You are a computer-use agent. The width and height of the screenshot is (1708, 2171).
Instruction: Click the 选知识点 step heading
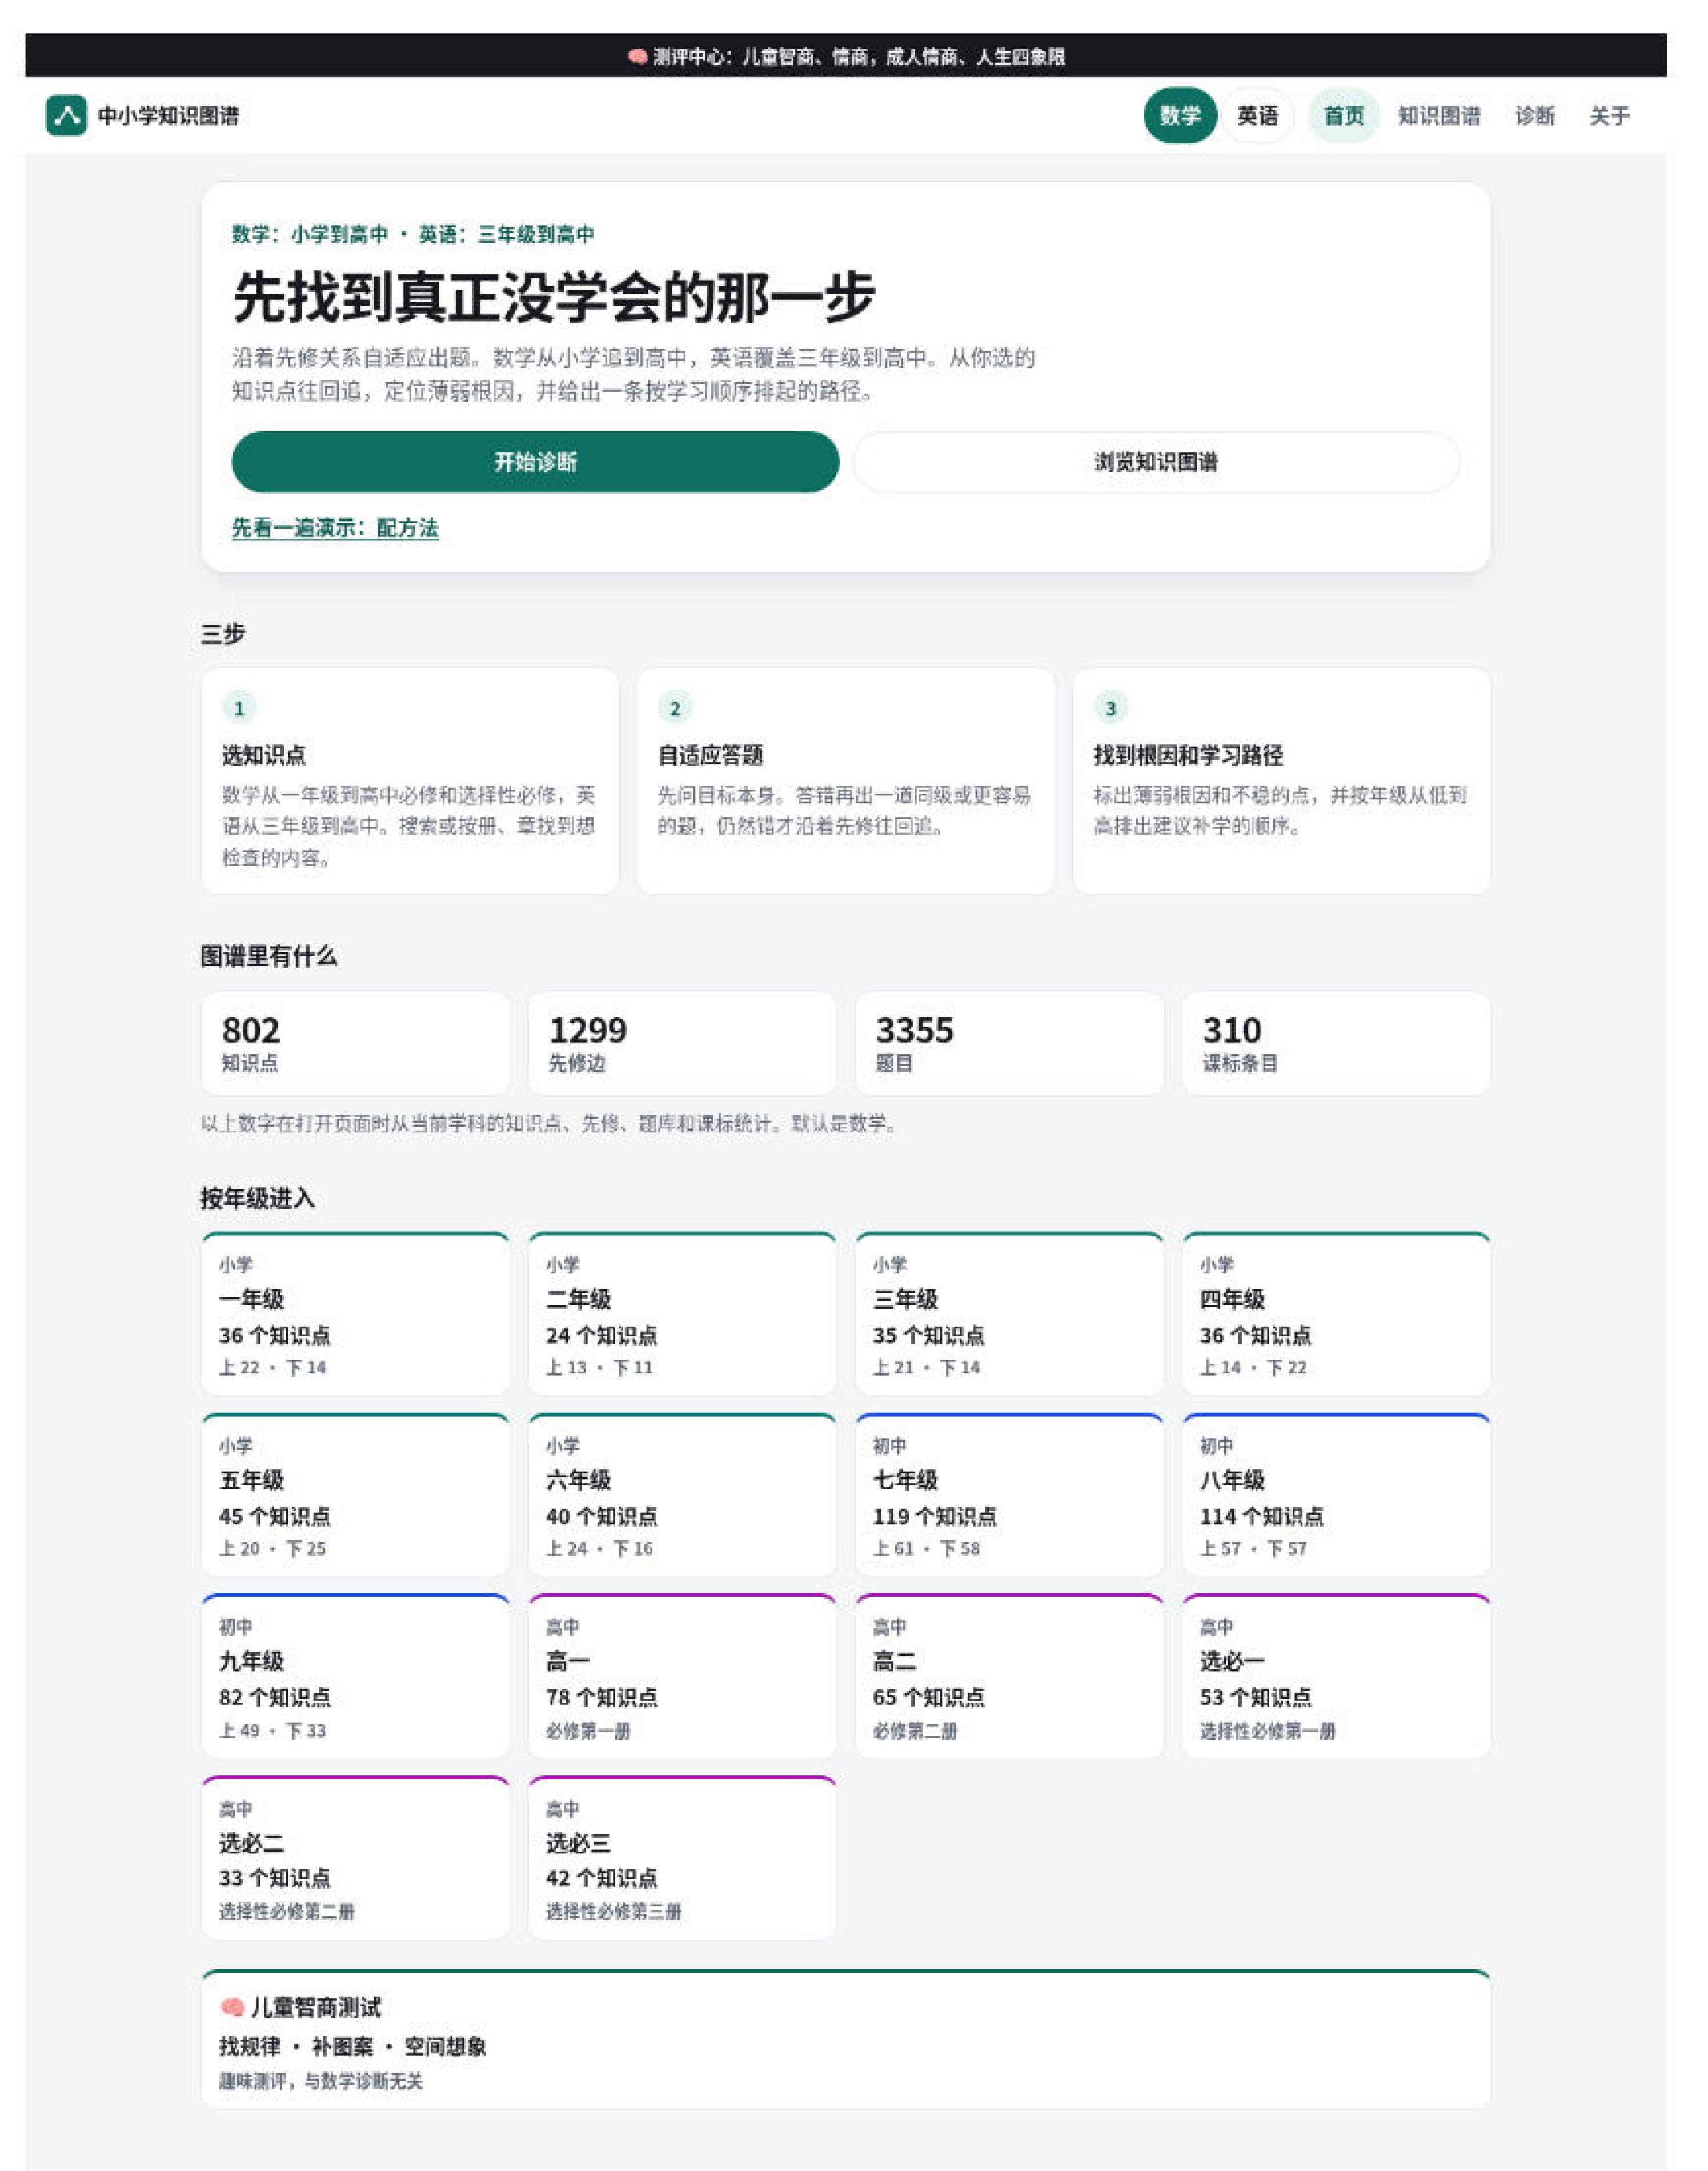click(x=264, y=755)
